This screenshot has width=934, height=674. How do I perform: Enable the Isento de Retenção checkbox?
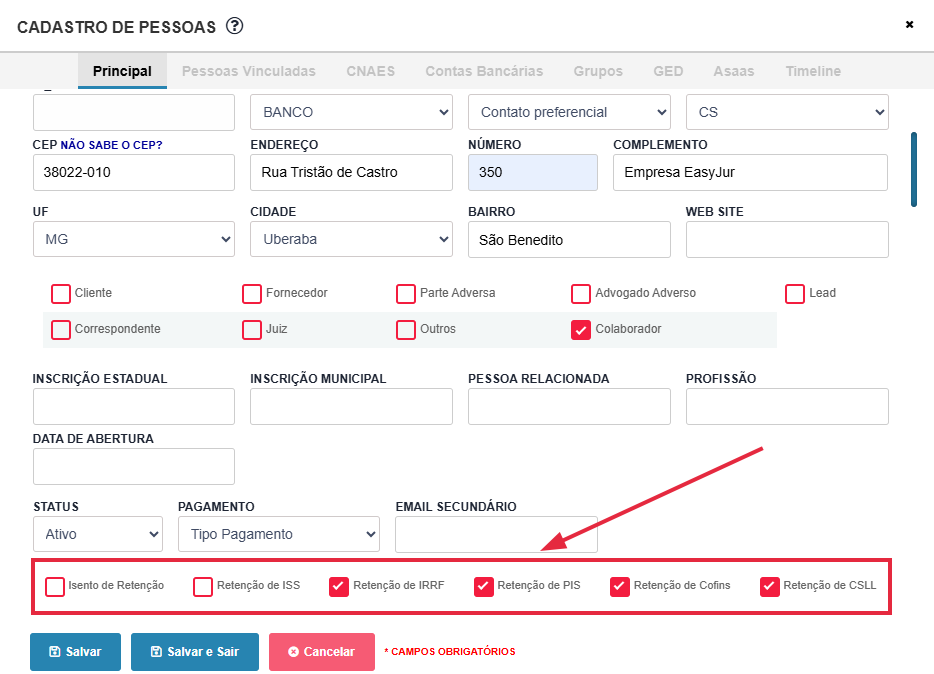(x=56, y=586)
